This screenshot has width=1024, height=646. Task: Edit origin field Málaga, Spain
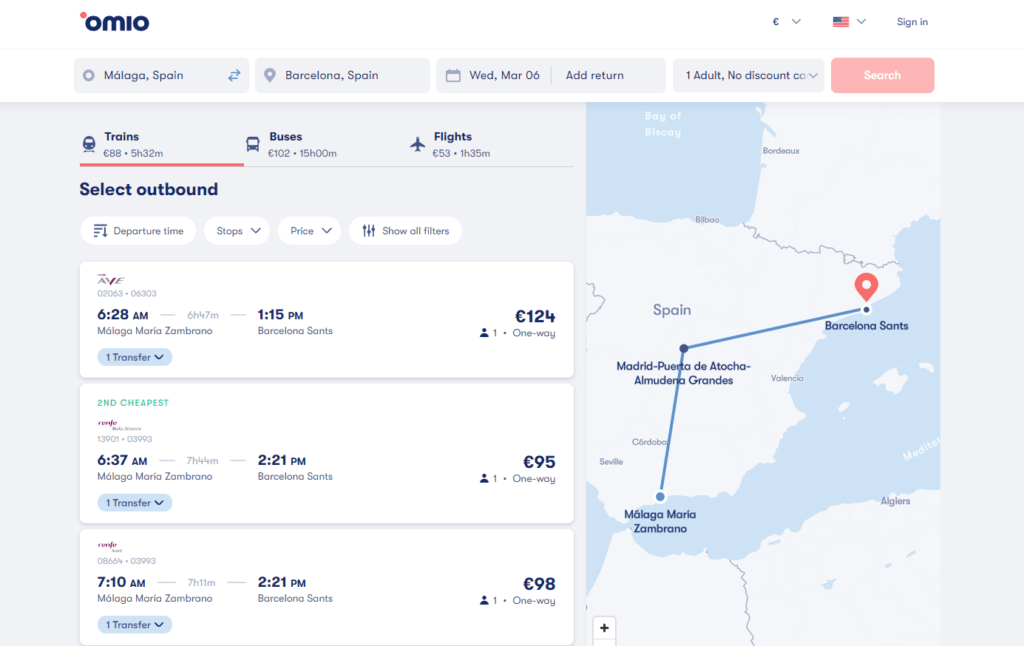pyautogui.click(x=161, y=75)
